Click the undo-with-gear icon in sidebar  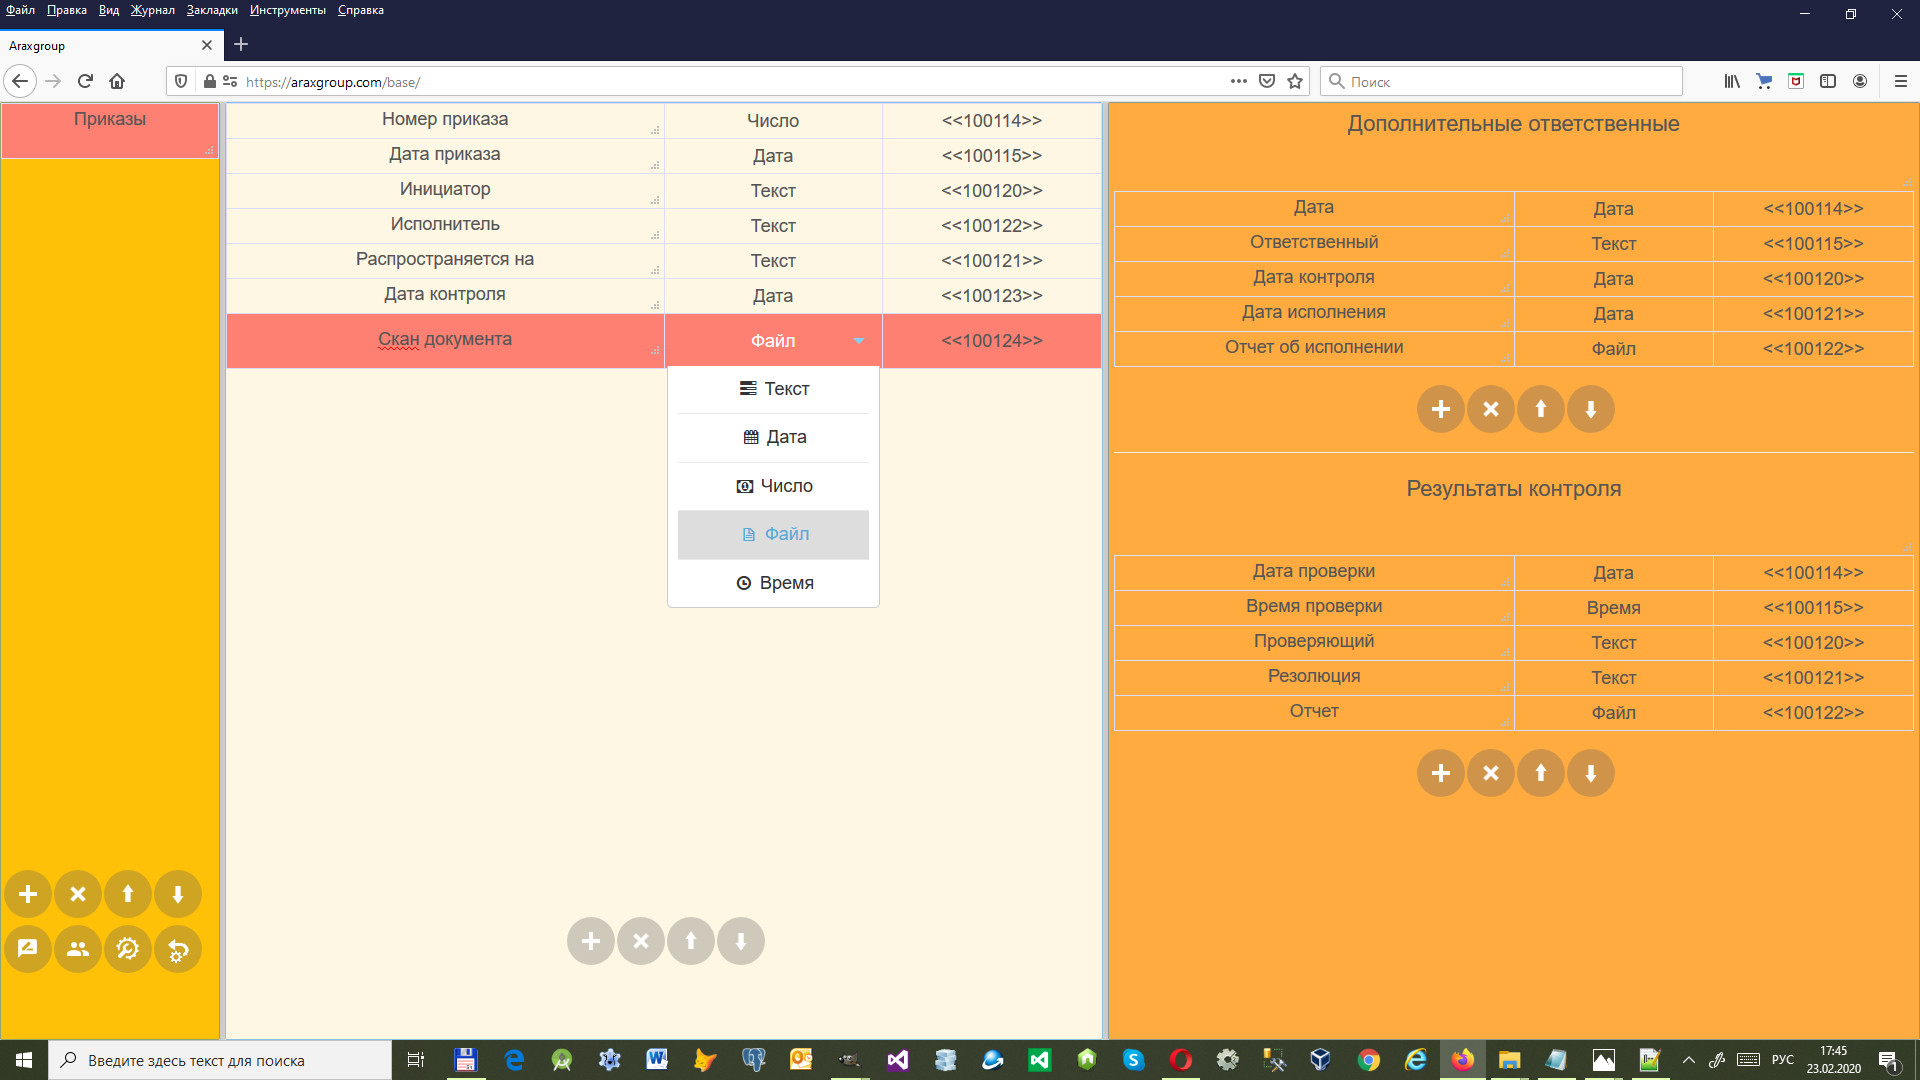[x=178, y=949]
